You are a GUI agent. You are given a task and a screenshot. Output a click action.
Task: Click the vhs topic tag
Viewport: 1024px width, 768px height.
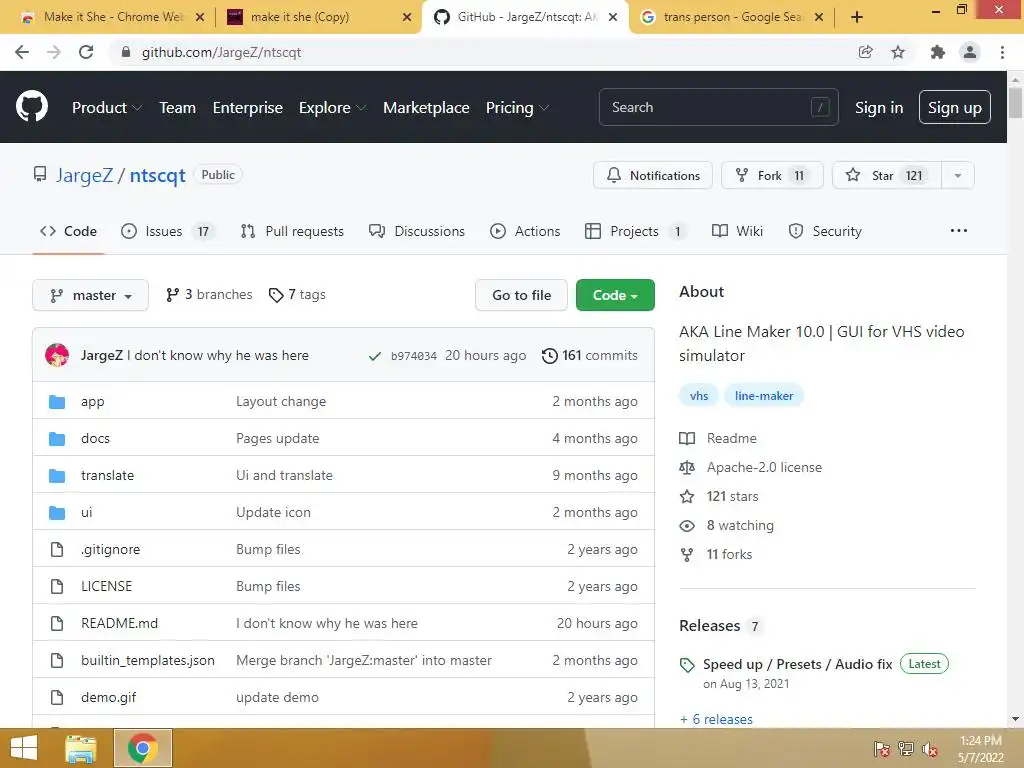(699, 396)
